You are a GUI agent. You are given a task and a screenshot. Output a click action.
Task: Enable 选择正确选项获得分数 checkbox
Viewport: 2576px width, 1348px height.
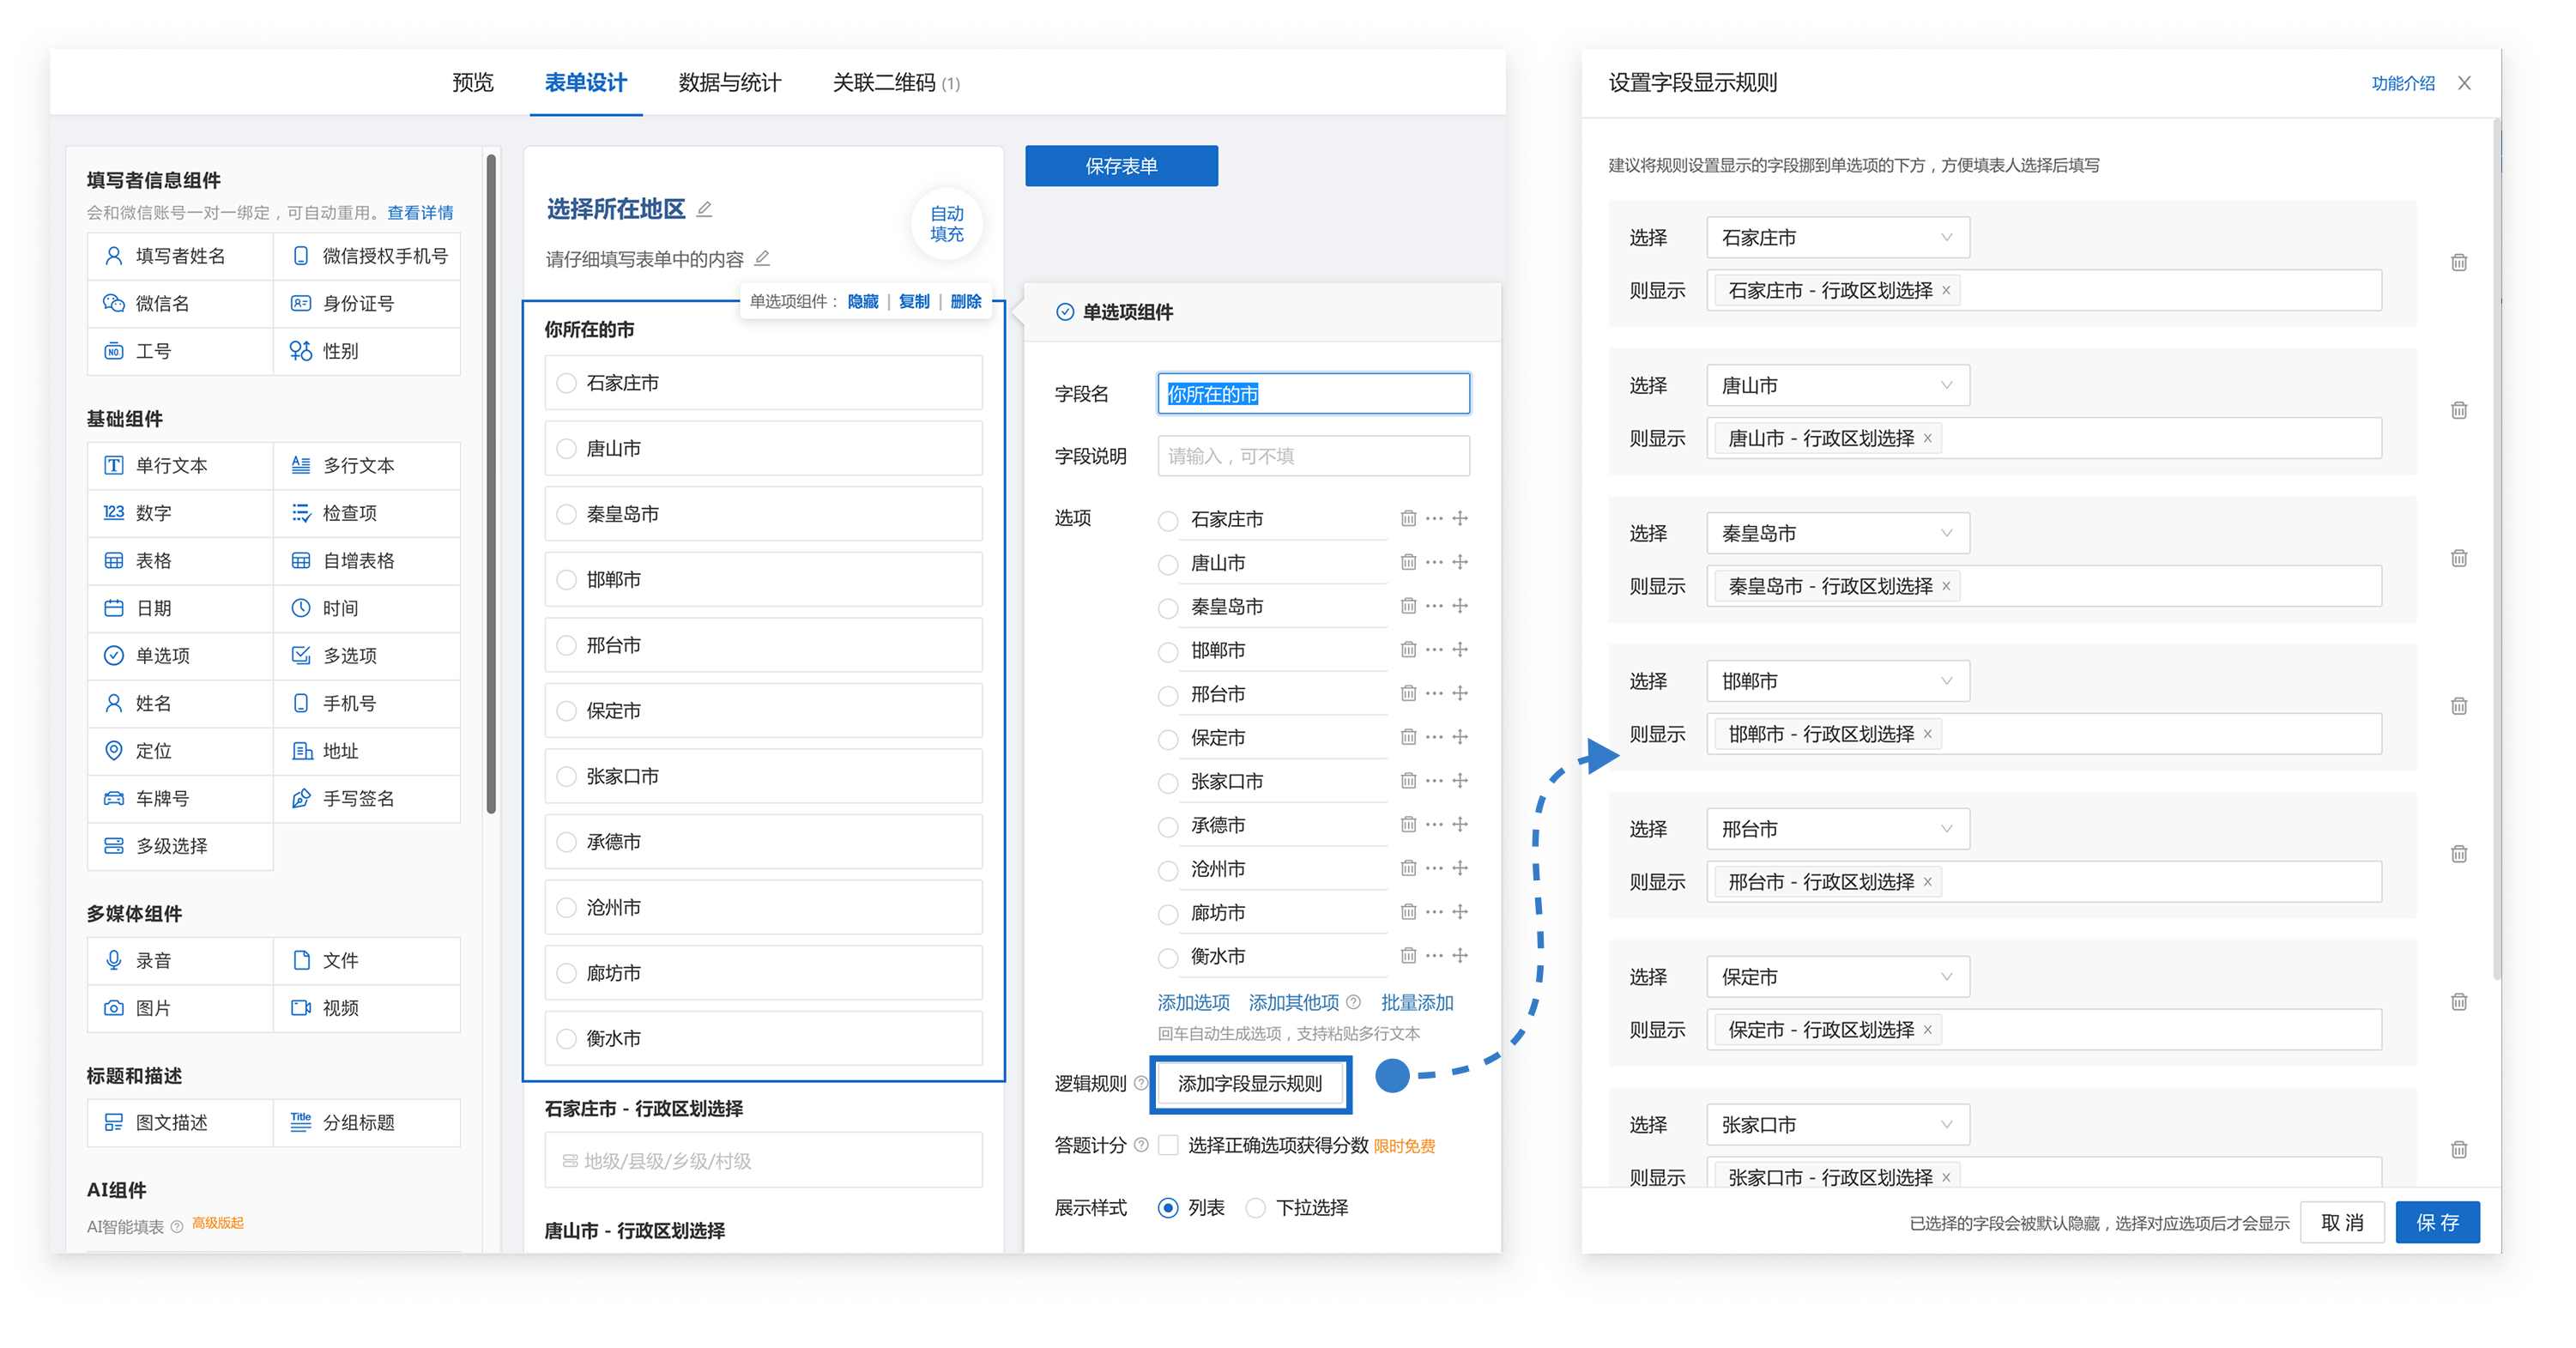click(1168, 1145)
